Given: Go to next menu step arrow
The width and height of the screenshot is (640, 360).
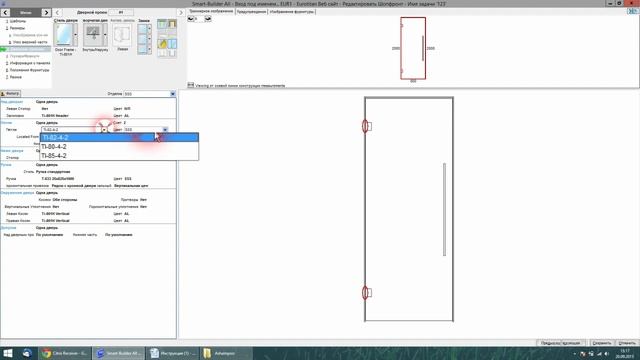Looking at the screenshot, I should [46, 13].
